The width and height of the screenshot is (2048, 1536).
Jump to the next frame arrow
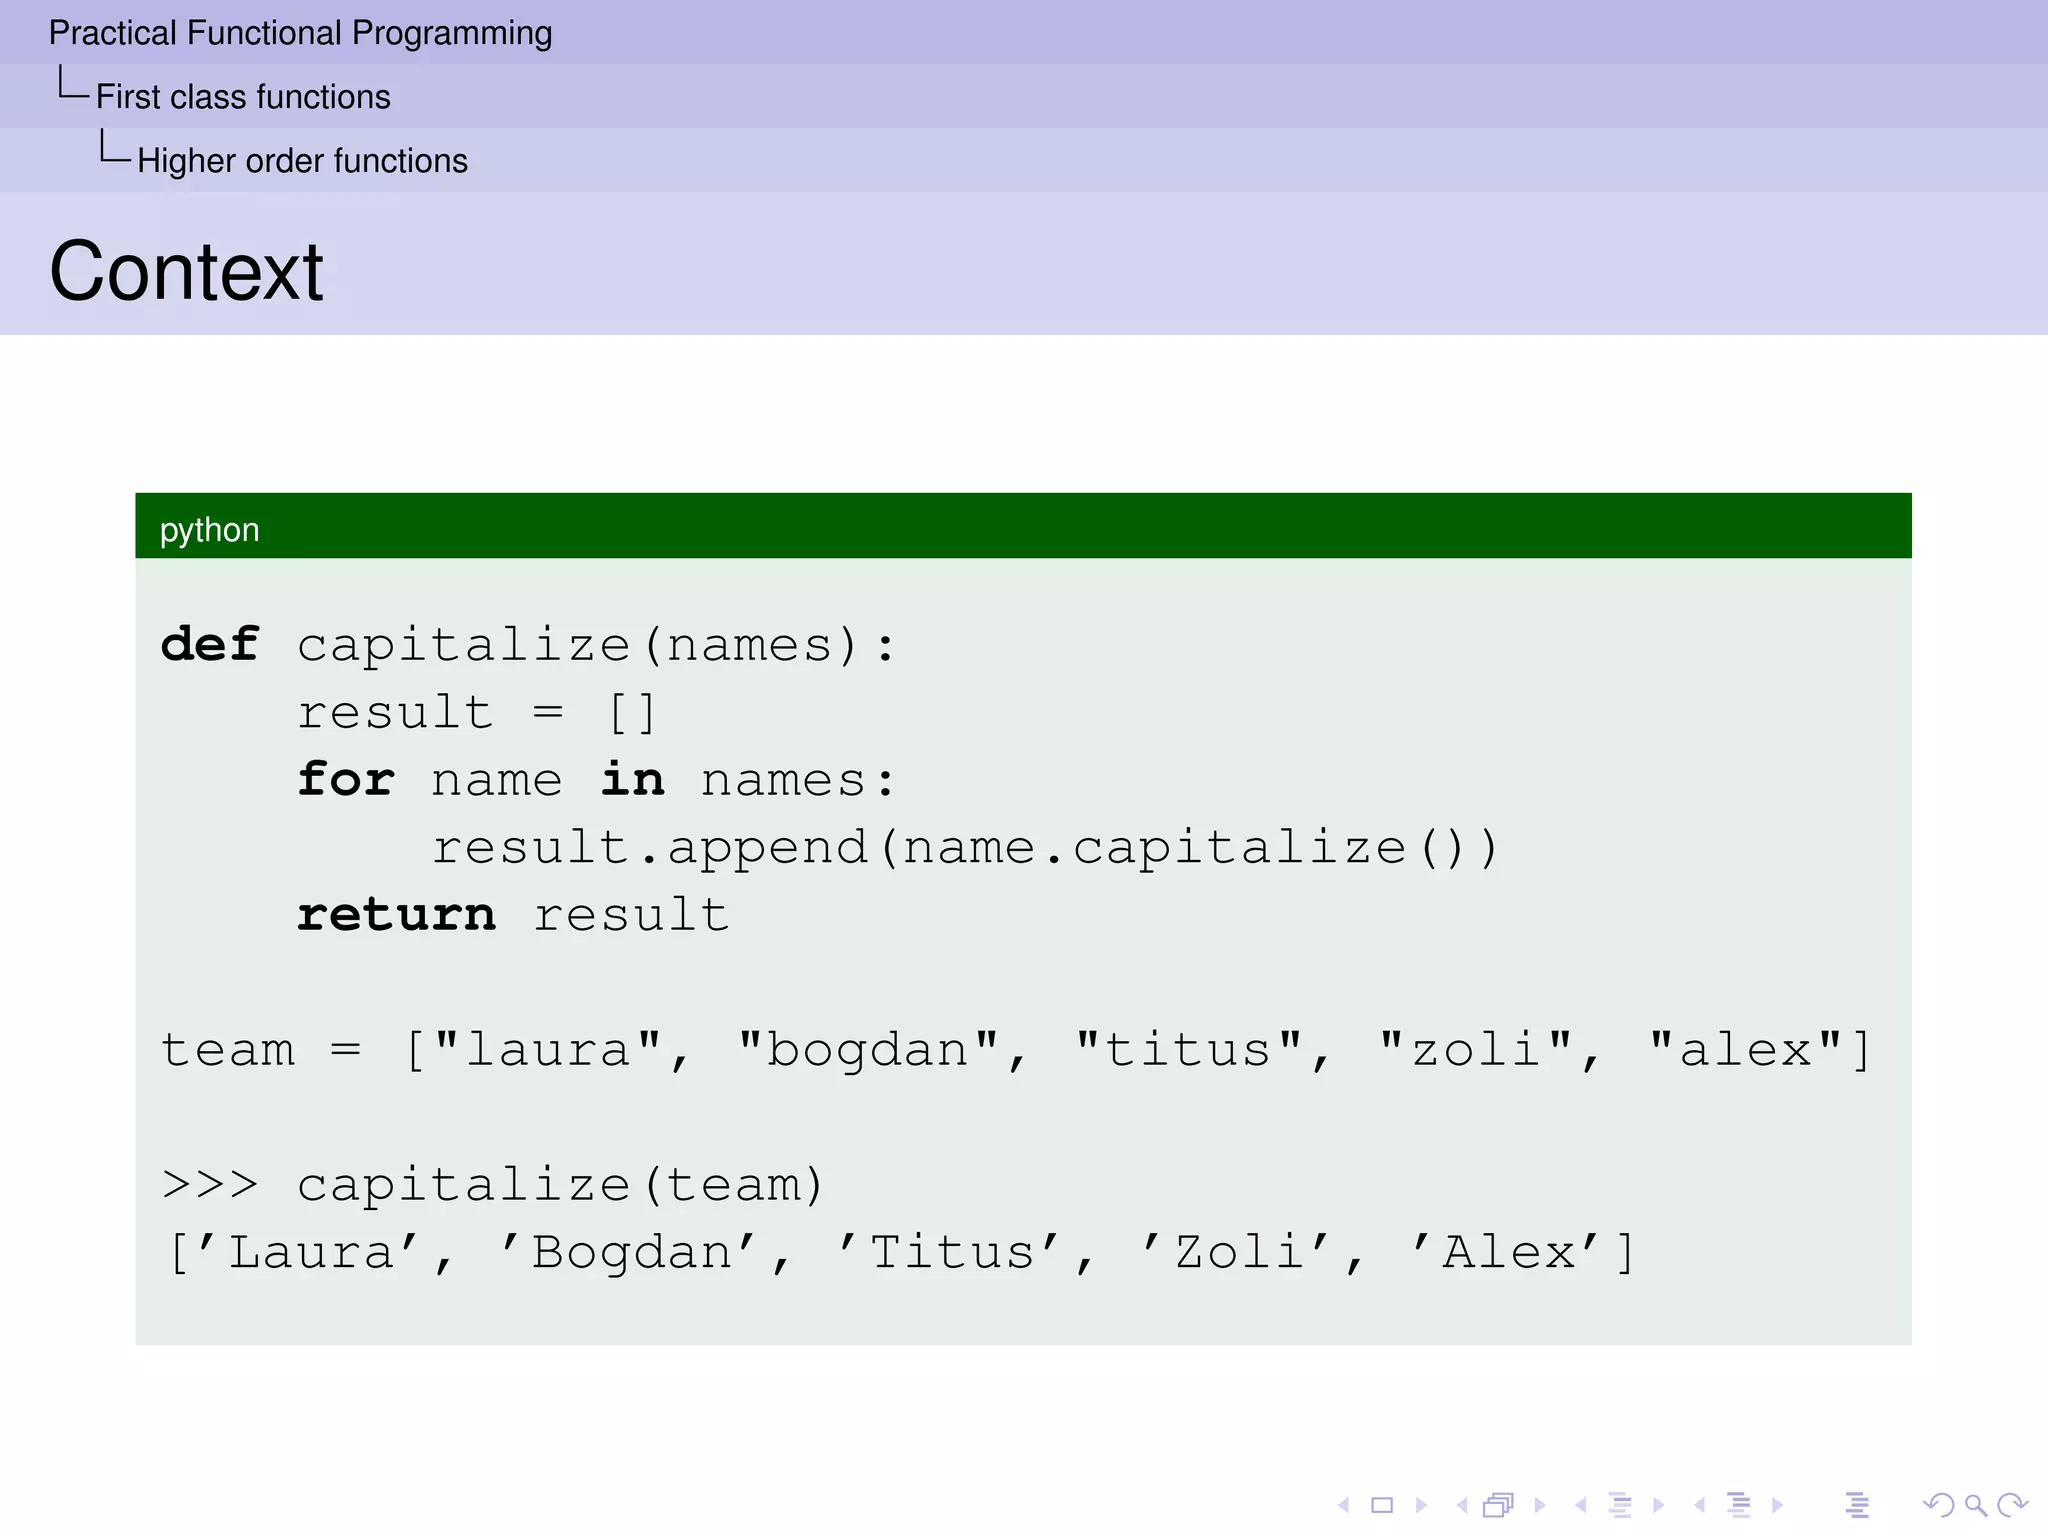tap(1540, 1504)
